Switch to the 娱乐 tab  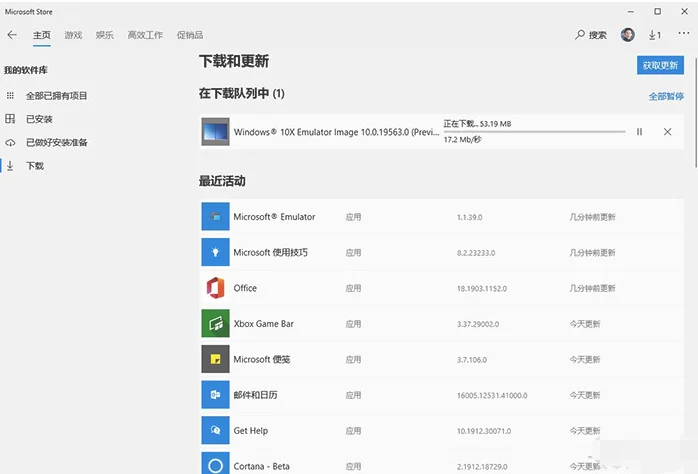tap(105, 35)
